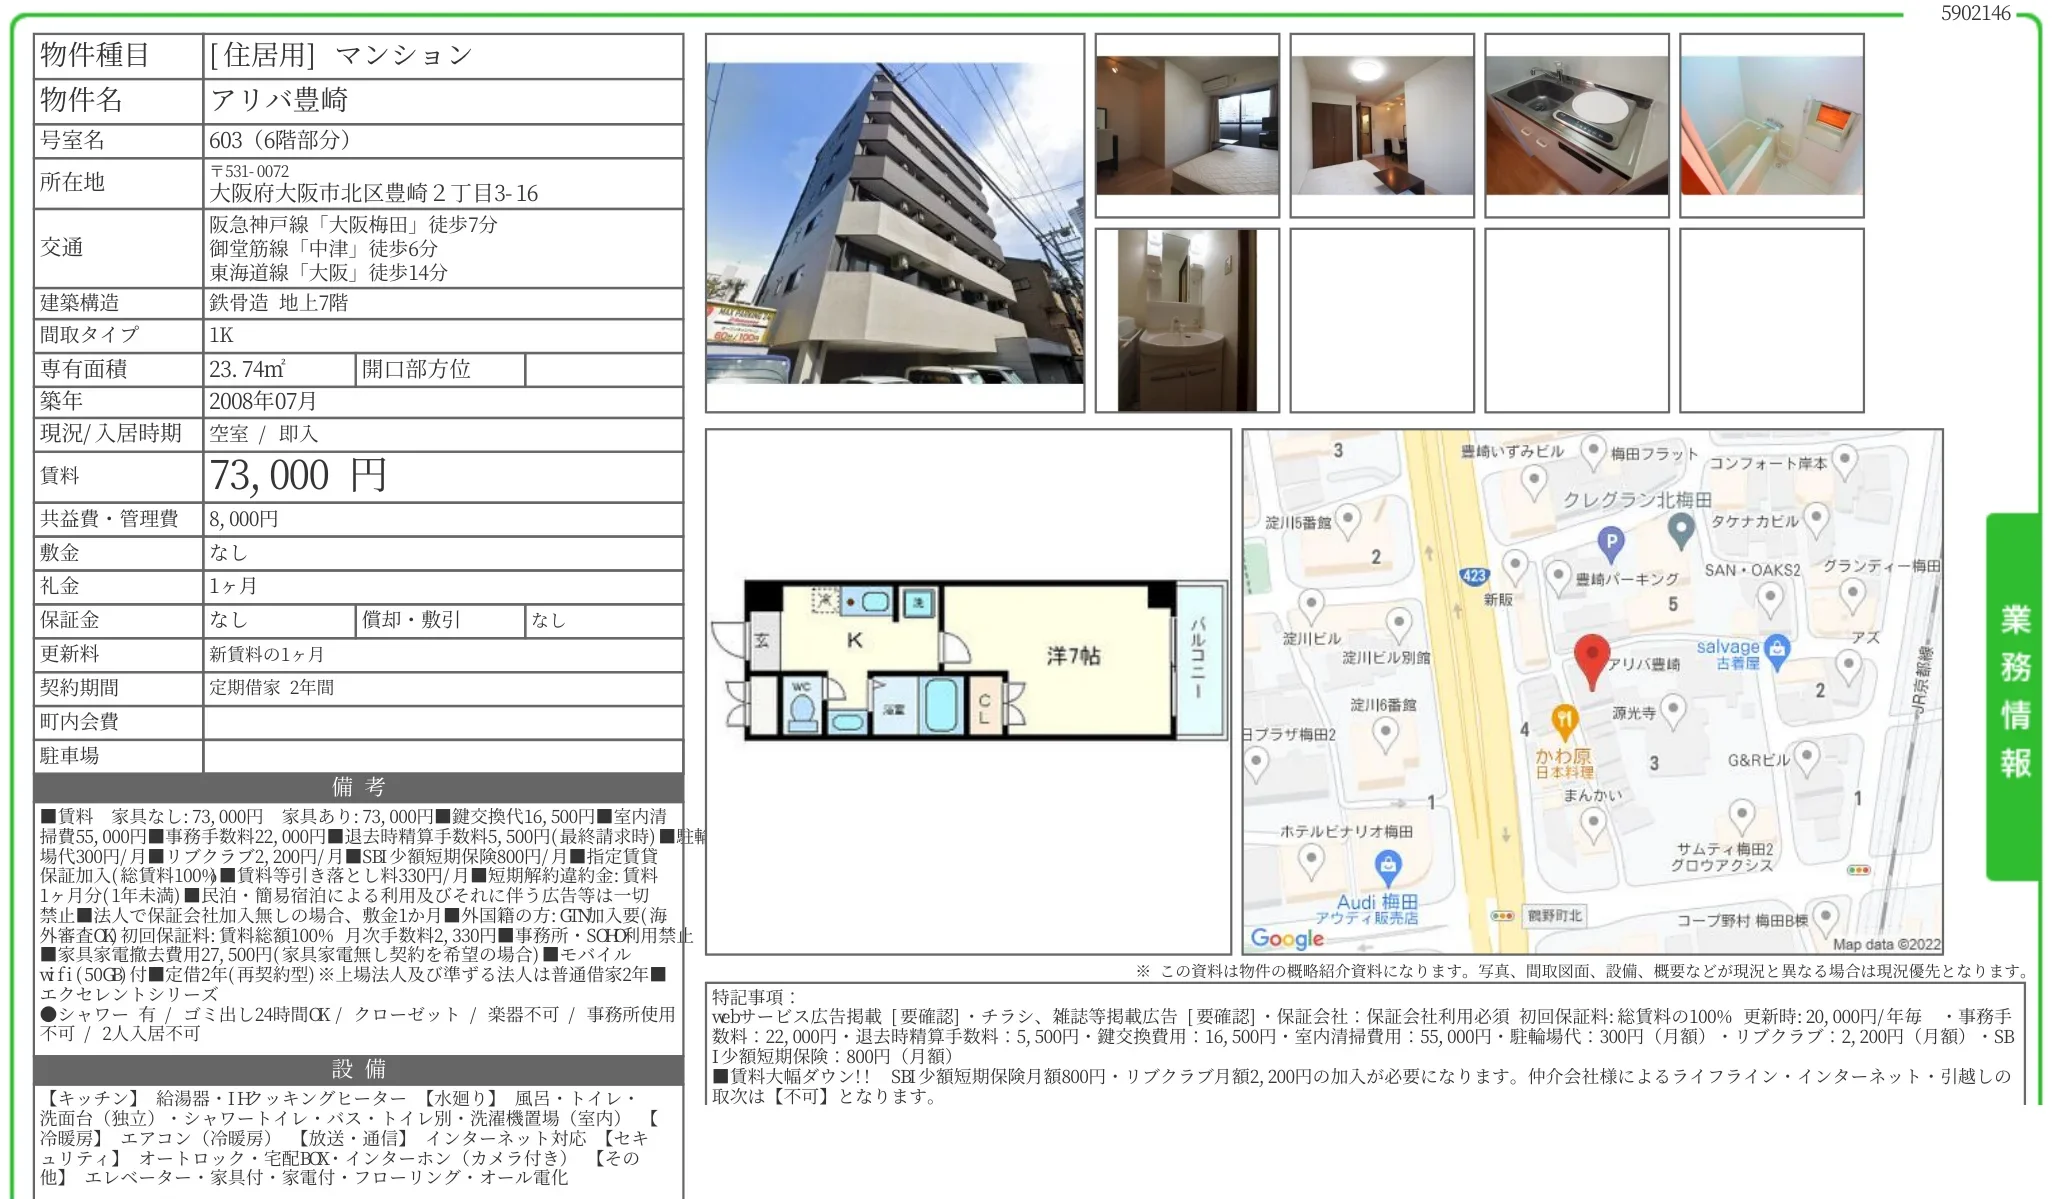Image resolution: width=2056 pixels, height=1199 pixels.
Task: Open the bathroom bathtub thumbnail
Action: [1771, 125]
